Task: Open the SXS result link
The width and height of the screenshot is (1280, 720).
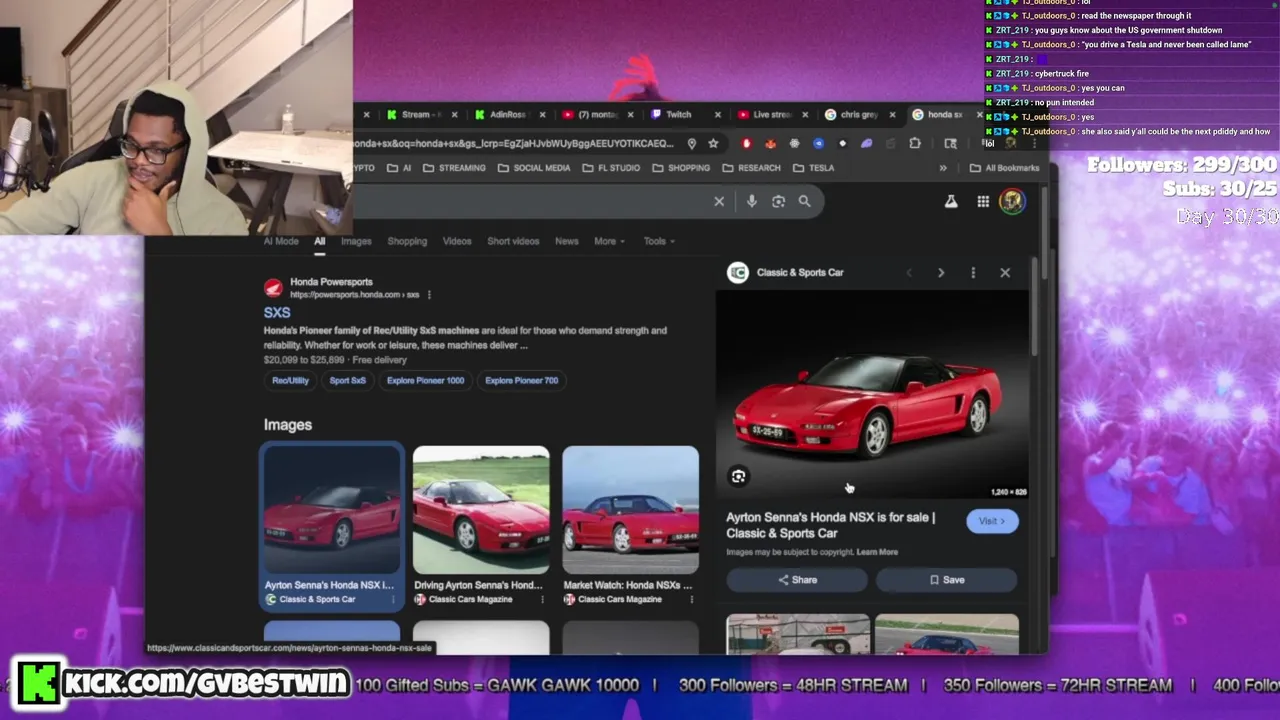Action: 277,313
